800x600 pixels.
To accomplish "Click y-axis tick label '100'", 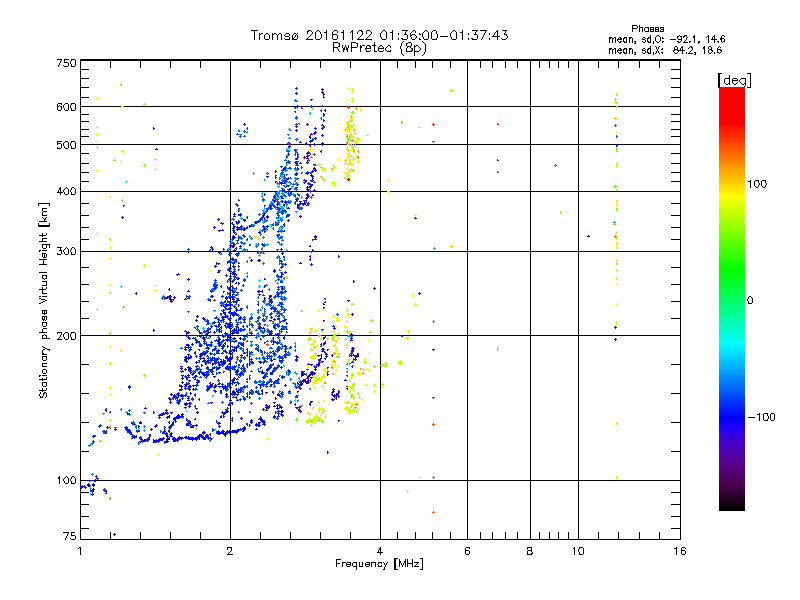I will (67, 481).
